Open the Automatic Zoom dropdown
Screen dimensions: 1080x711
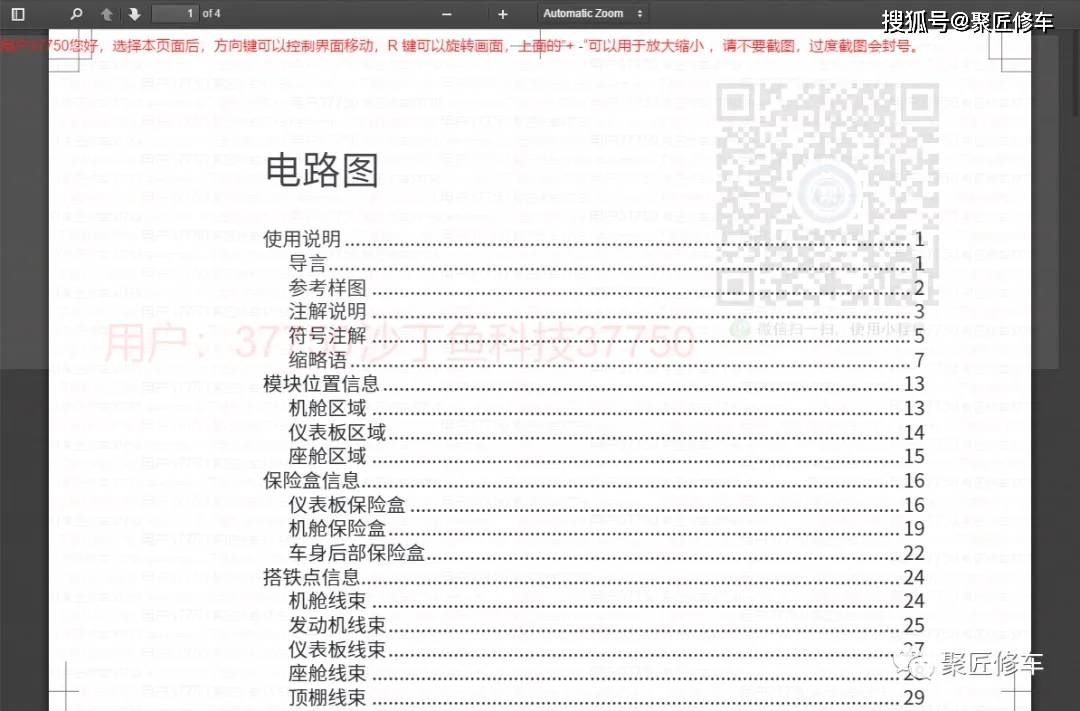point(592,14)
